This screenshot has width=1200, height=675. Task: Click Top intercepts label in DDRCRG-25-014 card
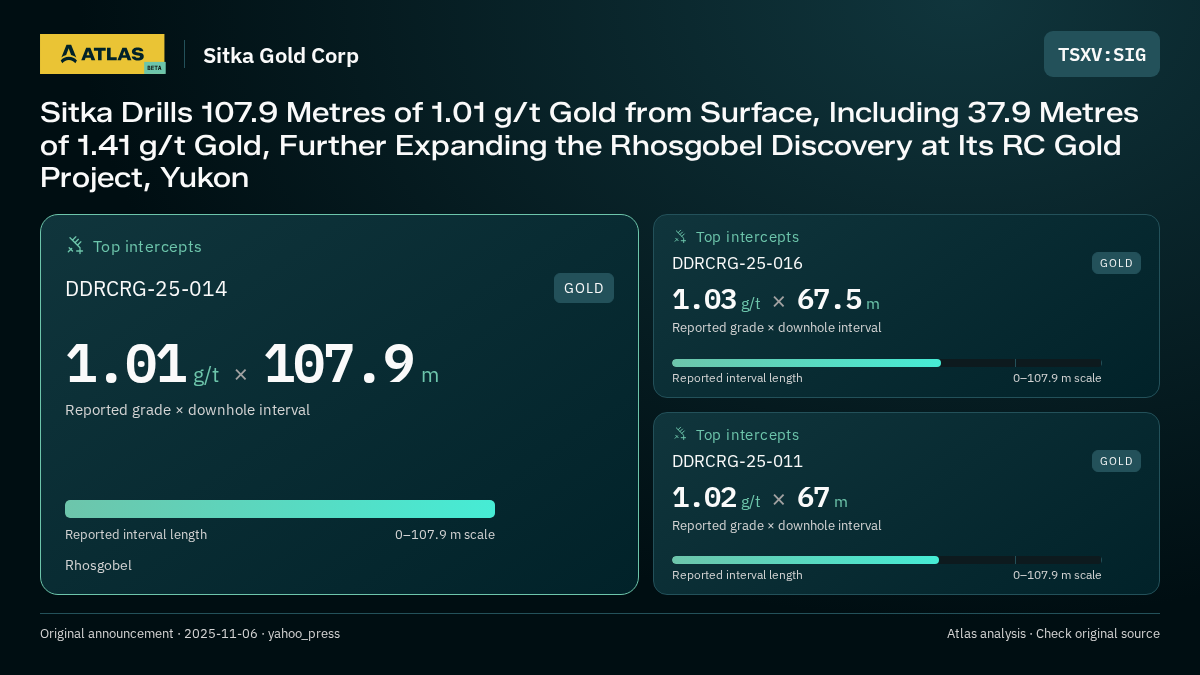tap(147, 246)
